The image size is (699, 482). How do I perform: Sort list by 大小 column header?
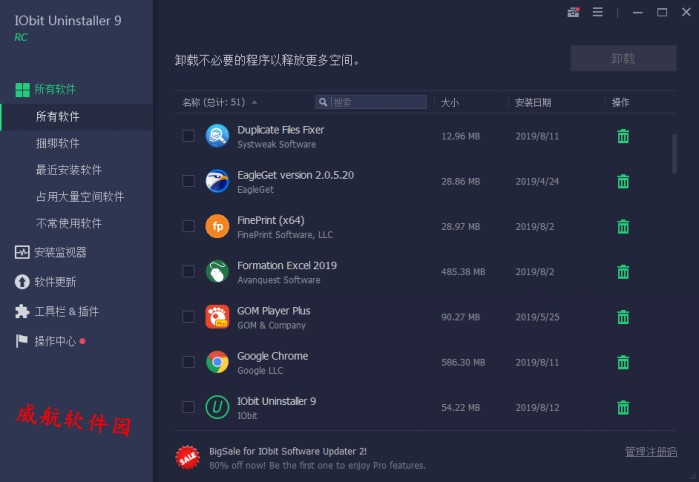point(450,103)
